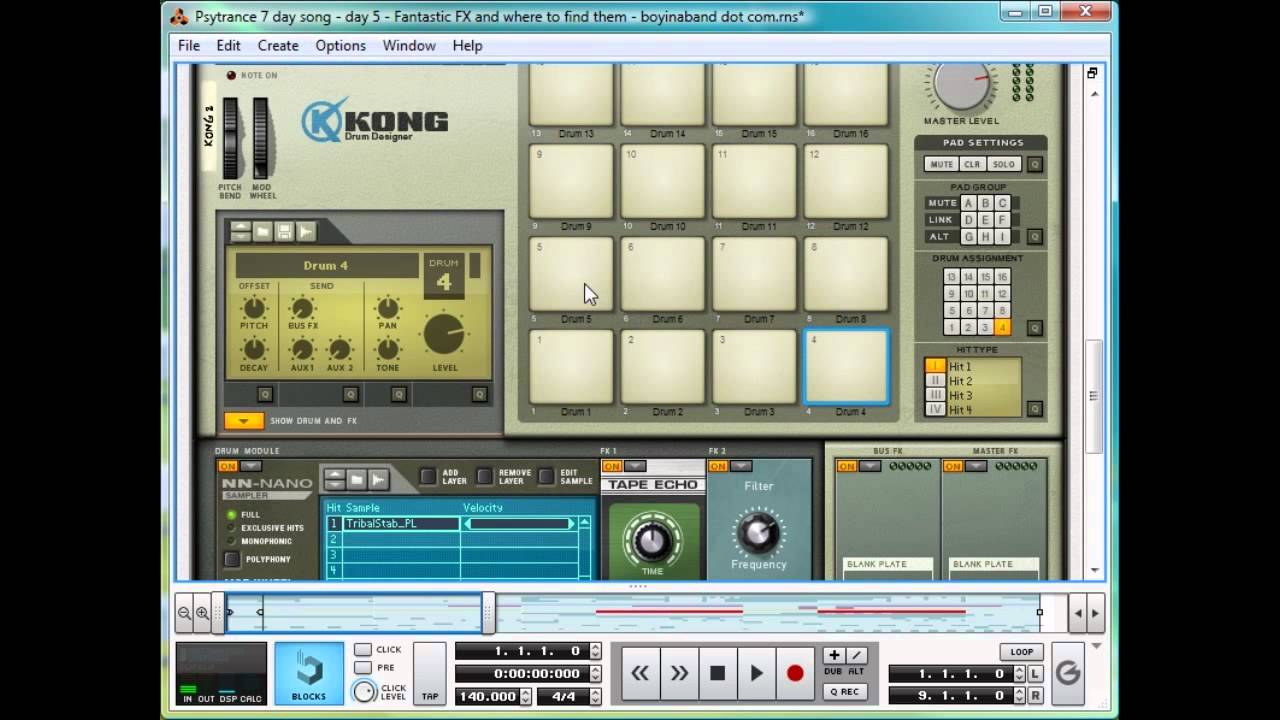The height and width of the screenshot is (720, 1280).
Task: Fast forward the transport
Action: pyautogui.click(x=679, y=673)
